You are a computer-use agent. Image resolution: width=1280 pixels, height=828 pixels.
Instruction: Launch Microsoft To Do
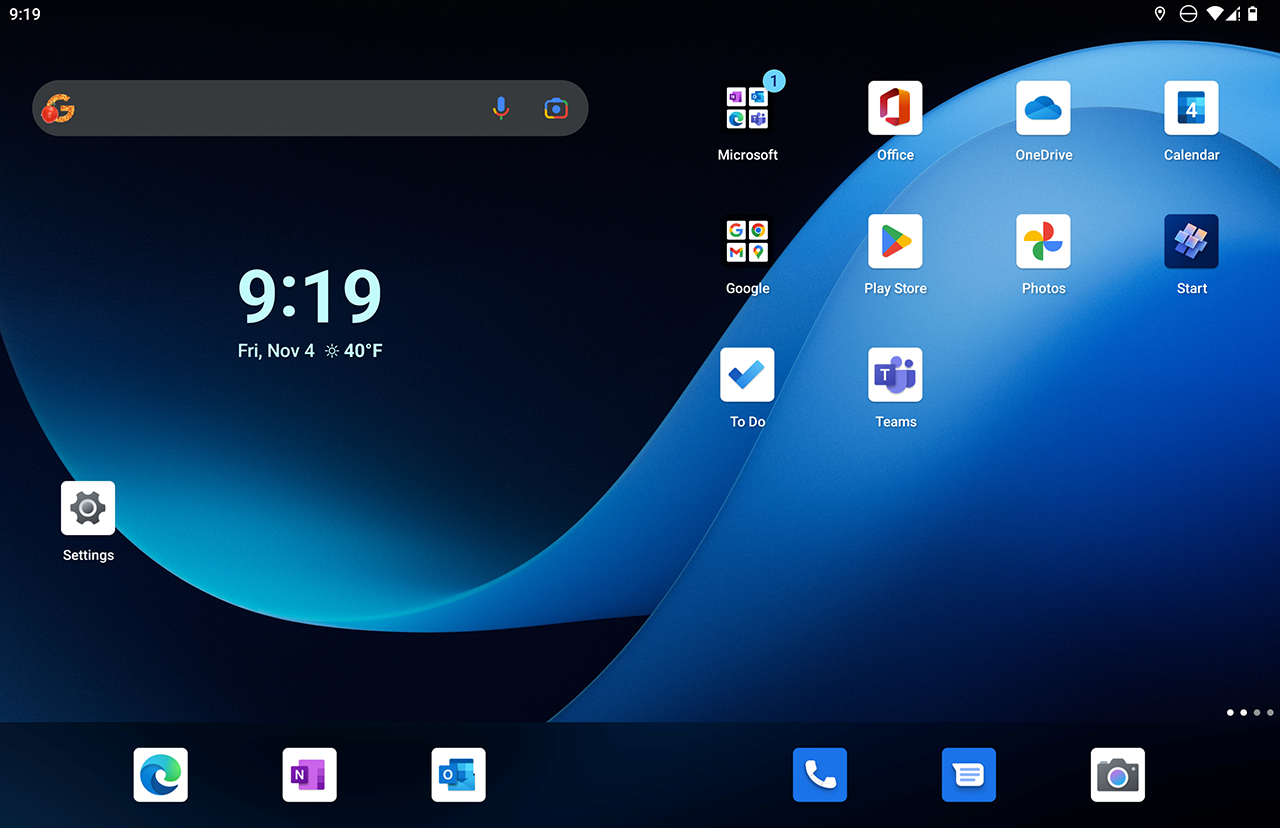(747, 374)
